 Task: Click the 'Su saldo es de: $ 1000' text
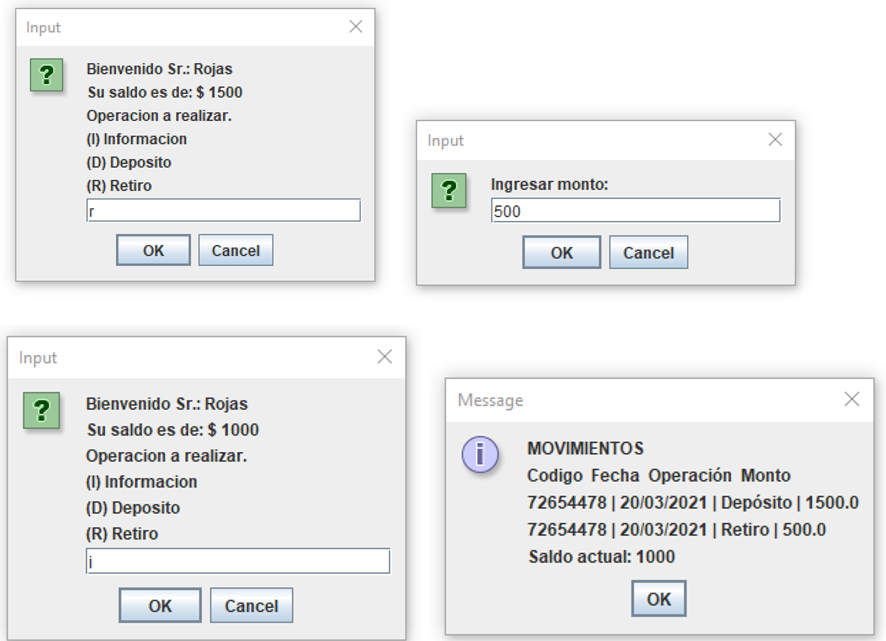(x=173, y=430)
